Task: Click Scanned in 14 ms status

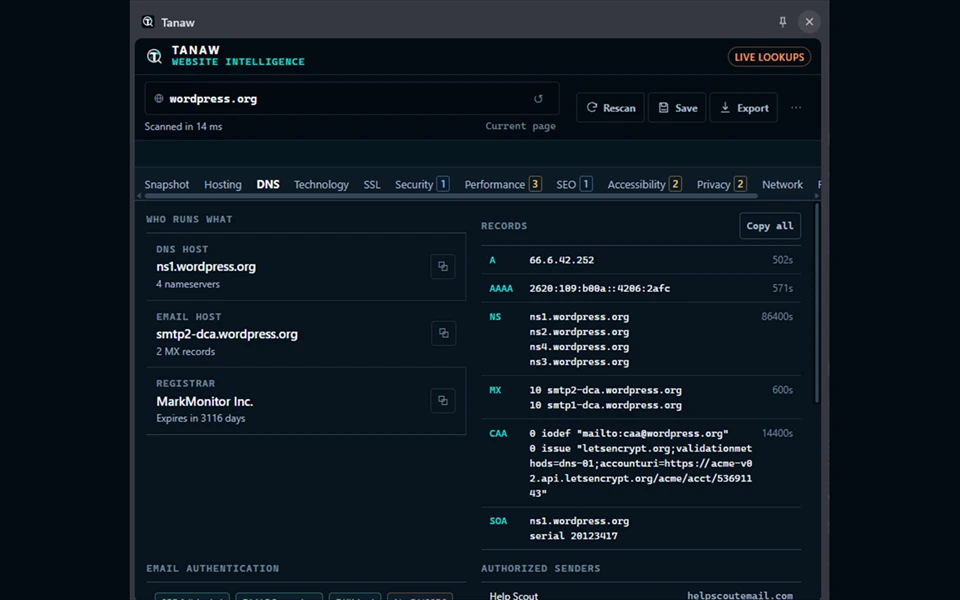Action: coord(183,127)
